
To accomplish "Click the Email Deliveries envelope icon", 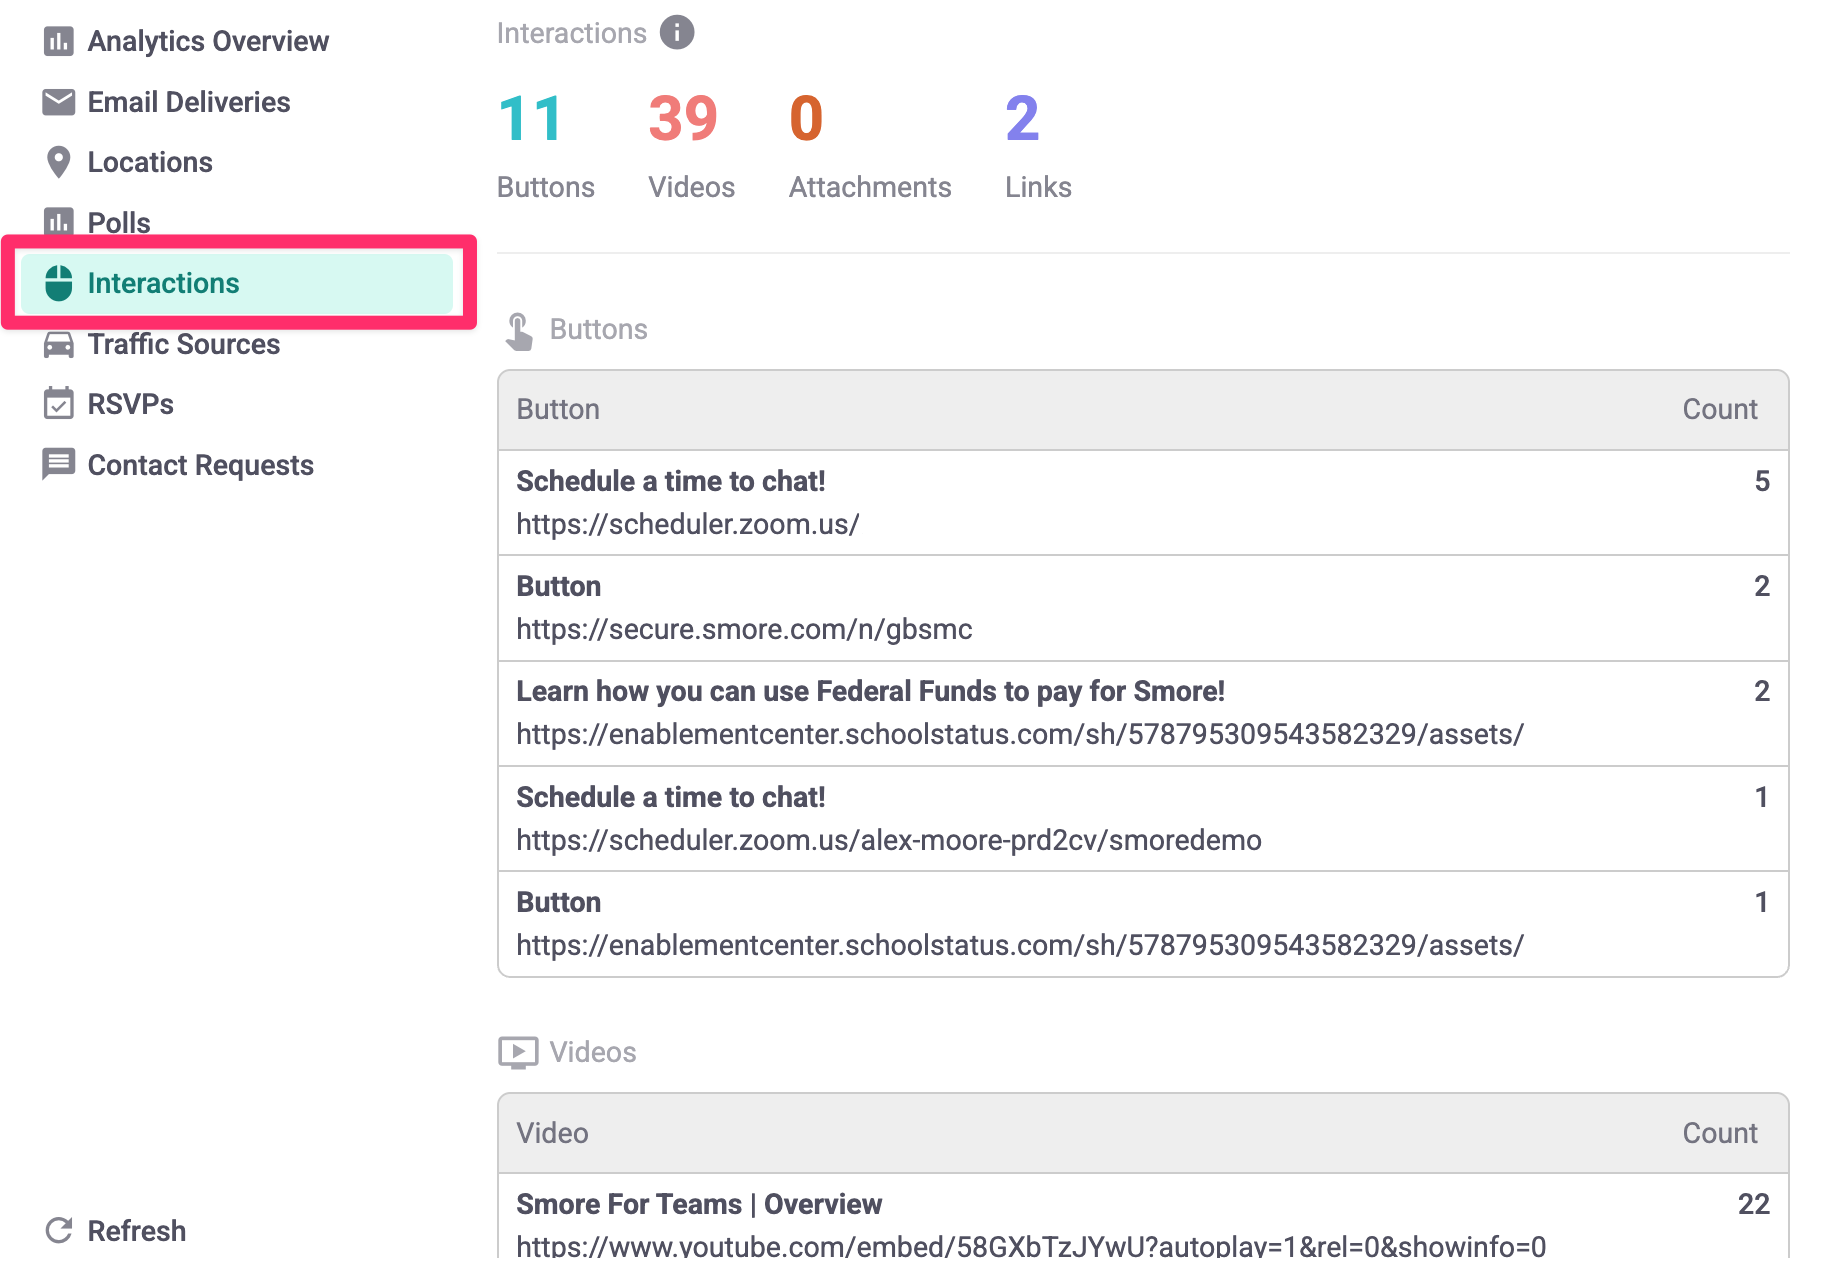I will coord(58,102).
